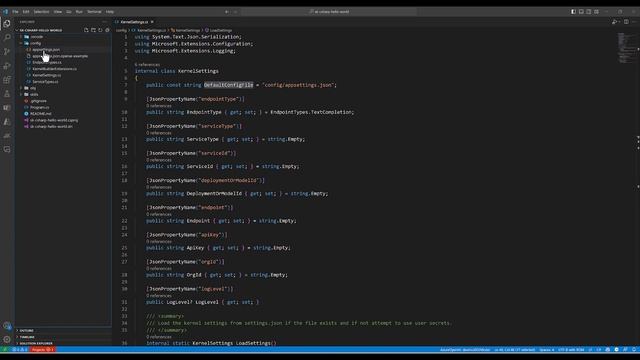Open the Accounts menu icon
640x360 pixels.
coord(7,326)
